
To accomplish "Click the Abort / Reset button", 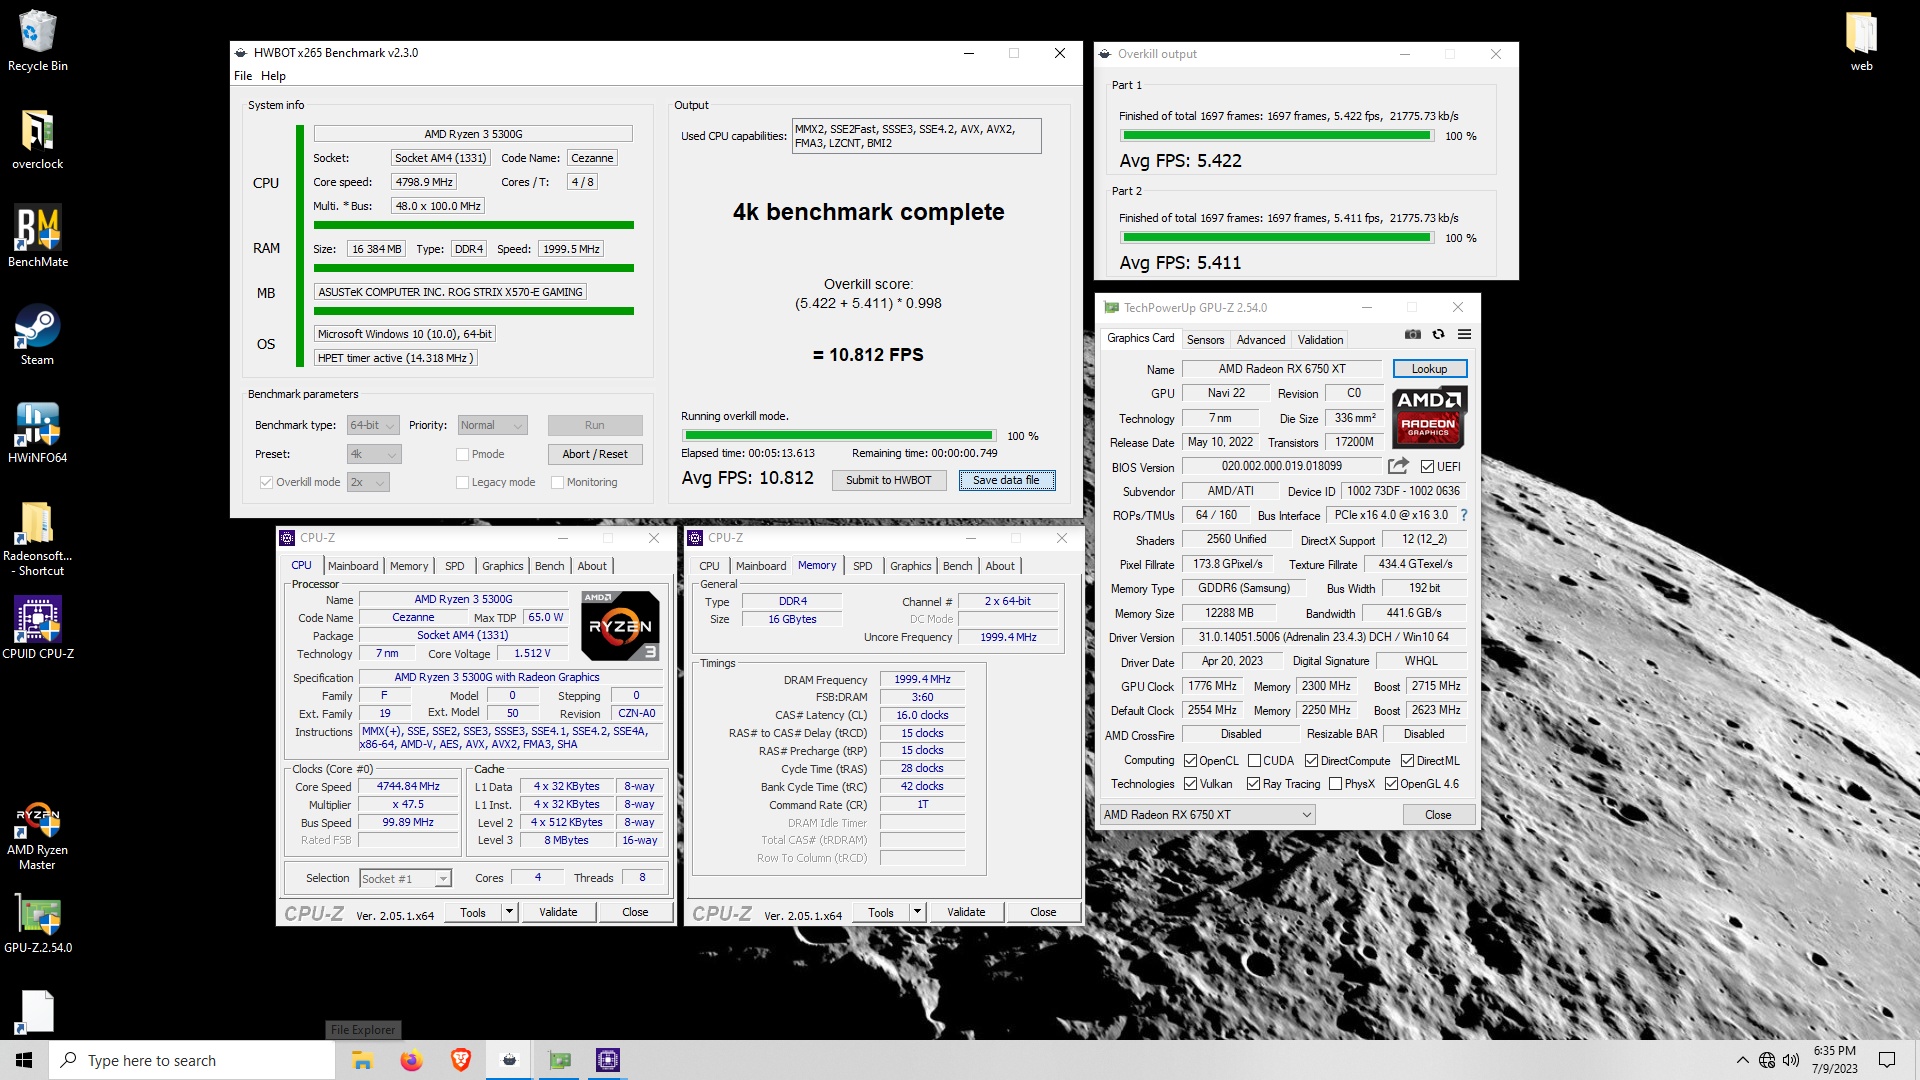I will (x=595, y=454).
